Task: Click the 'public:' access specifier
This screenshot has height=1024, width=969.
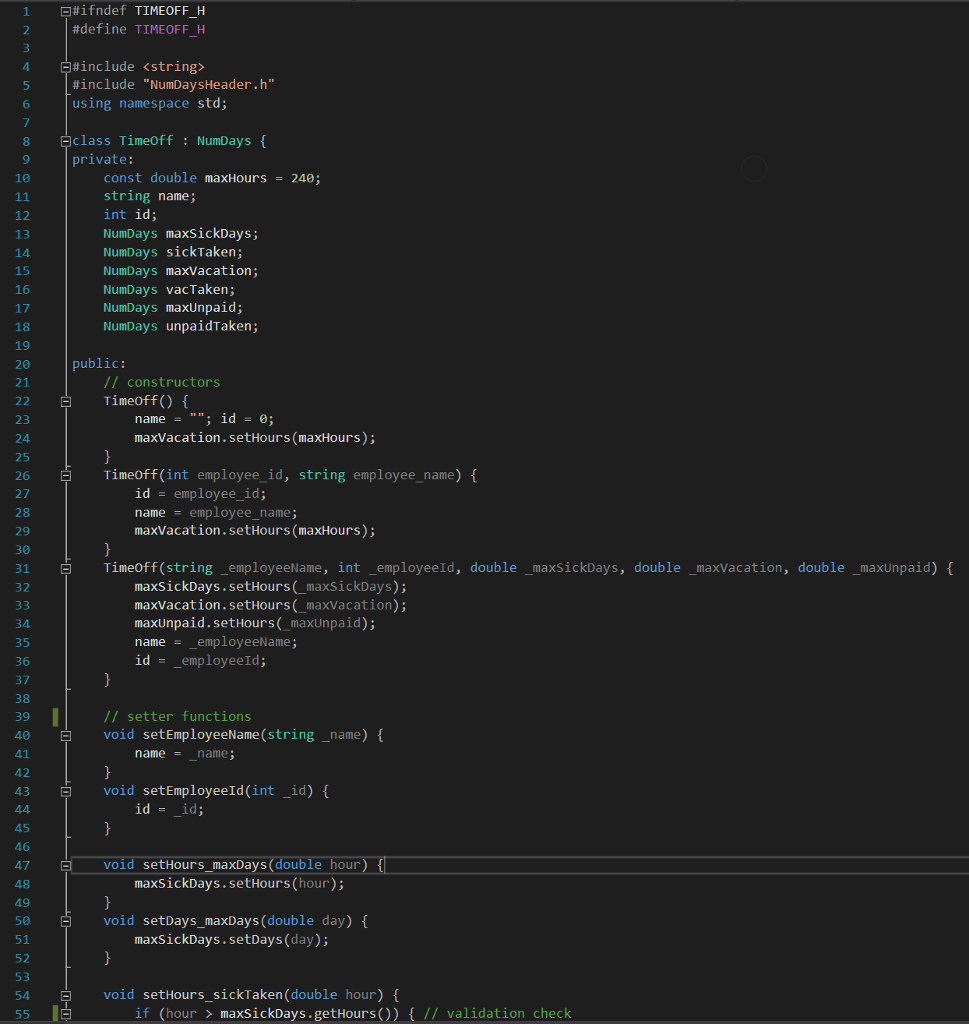Action: 99,364
